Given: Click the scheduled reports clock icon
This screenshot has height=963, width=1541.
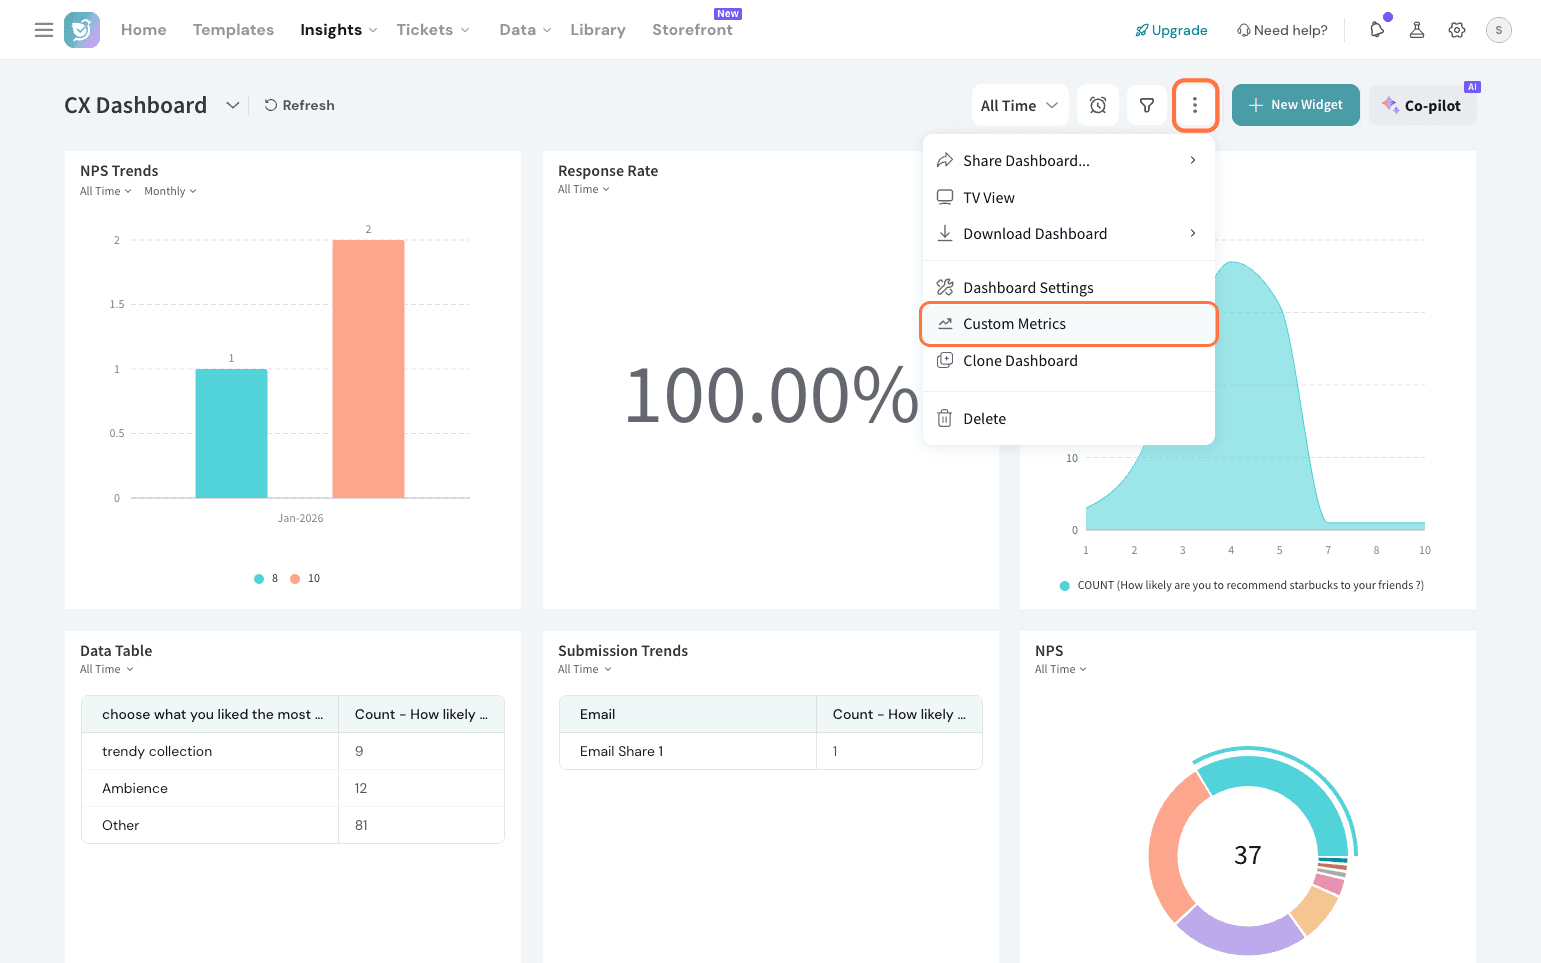Looking at the screenshot, I should tap(1098, 105).
